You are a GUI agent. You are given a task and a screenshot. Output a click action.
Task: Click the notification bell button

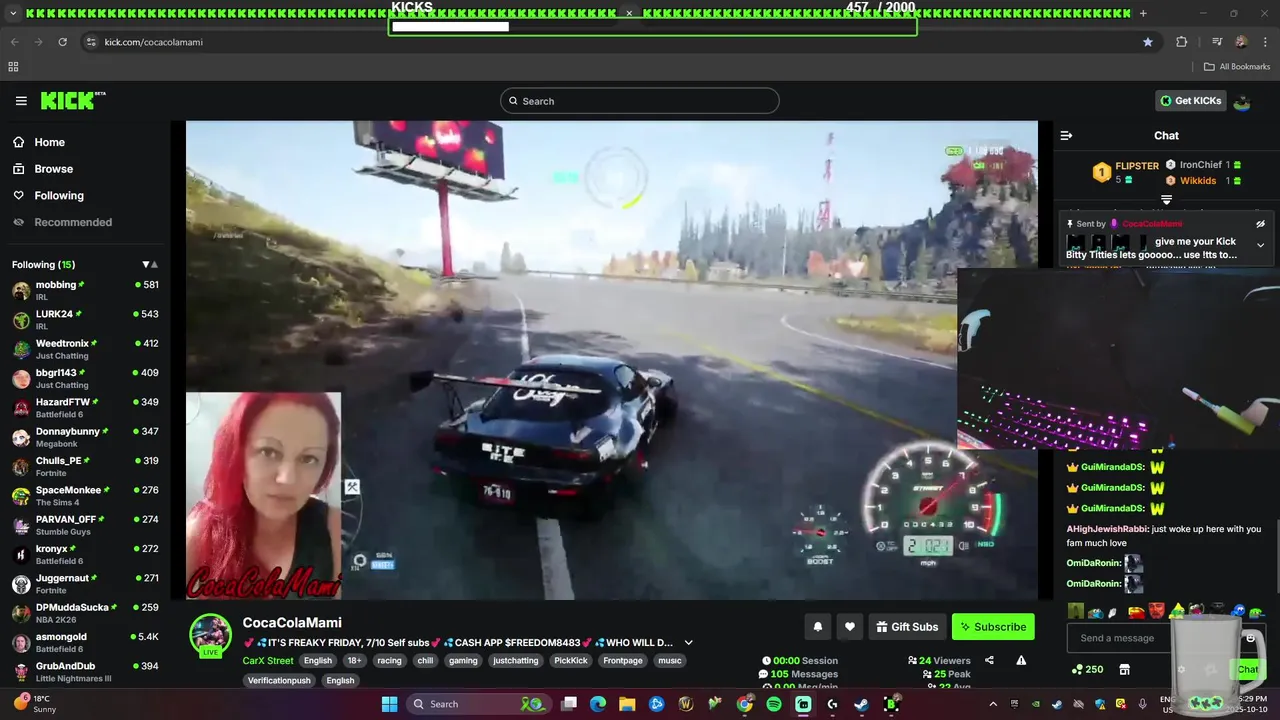coord(817,627)
